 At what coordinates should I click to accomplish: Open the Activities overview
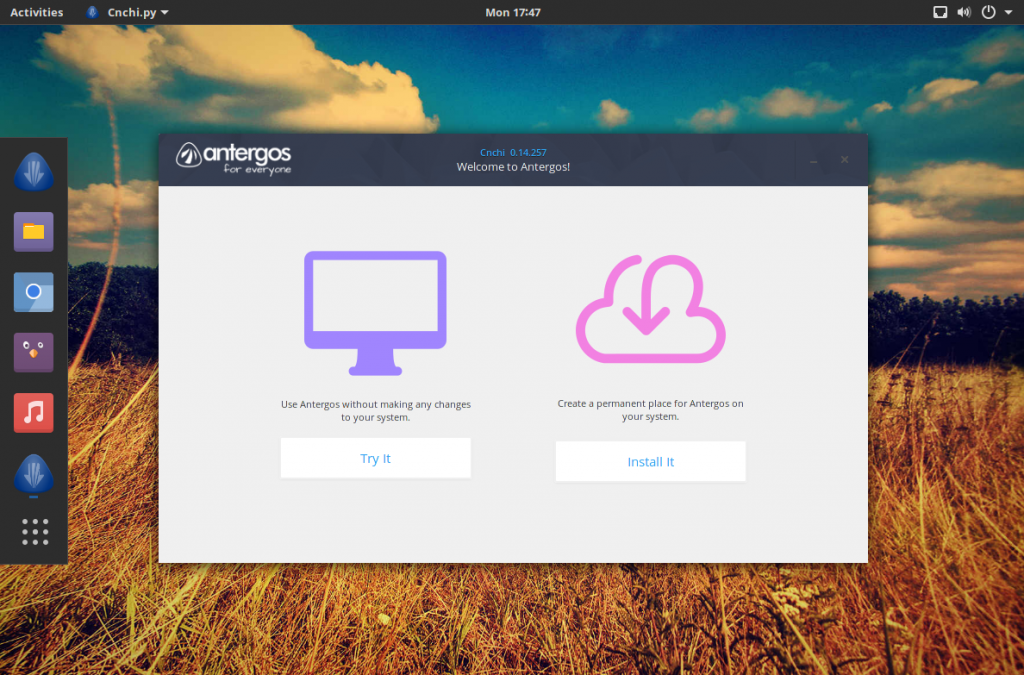[37, 12]
